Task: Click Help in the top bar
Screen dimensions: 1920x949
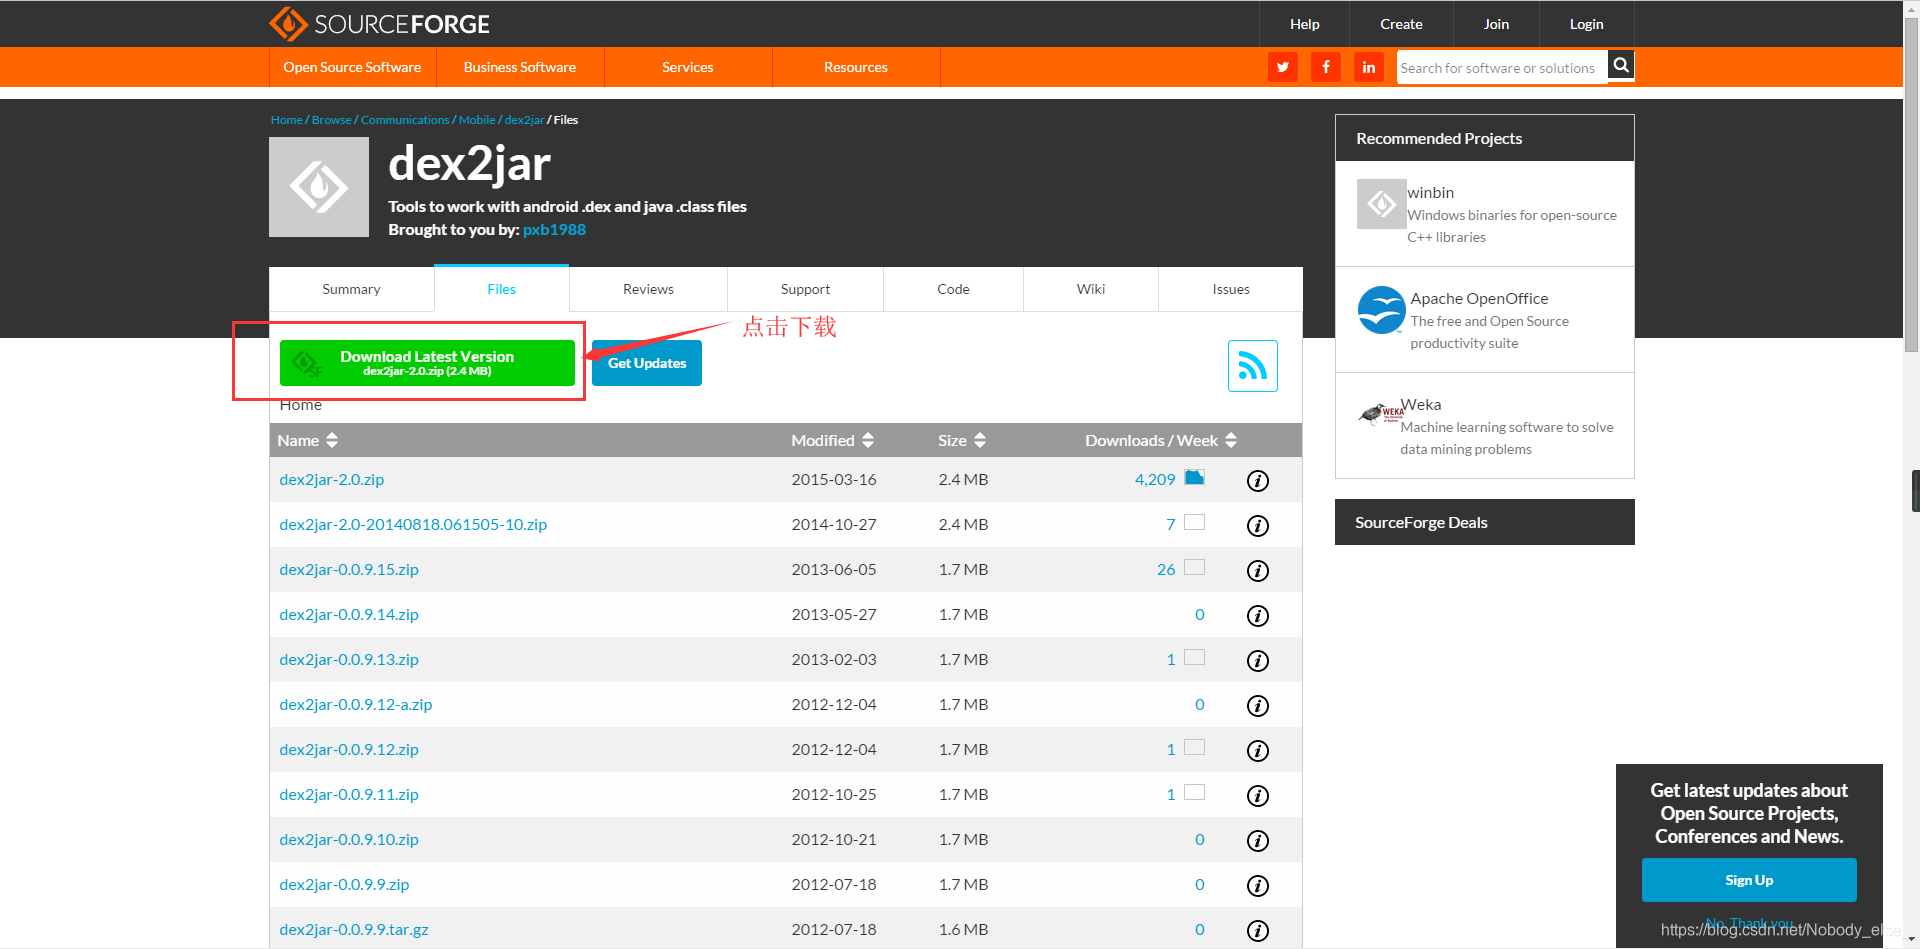Action: click(x=1304, y=24)
